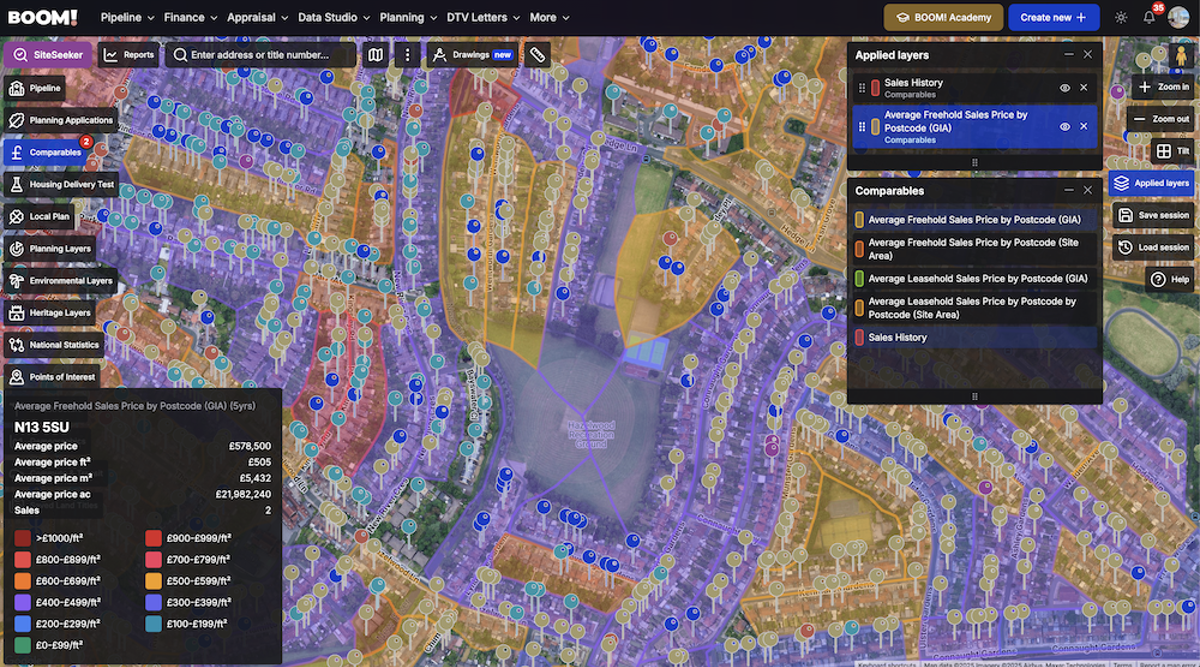Open Environmental Layers sidebar item
The height and width of the screenshot is (667, 1200).
click(x=61, y=280)
